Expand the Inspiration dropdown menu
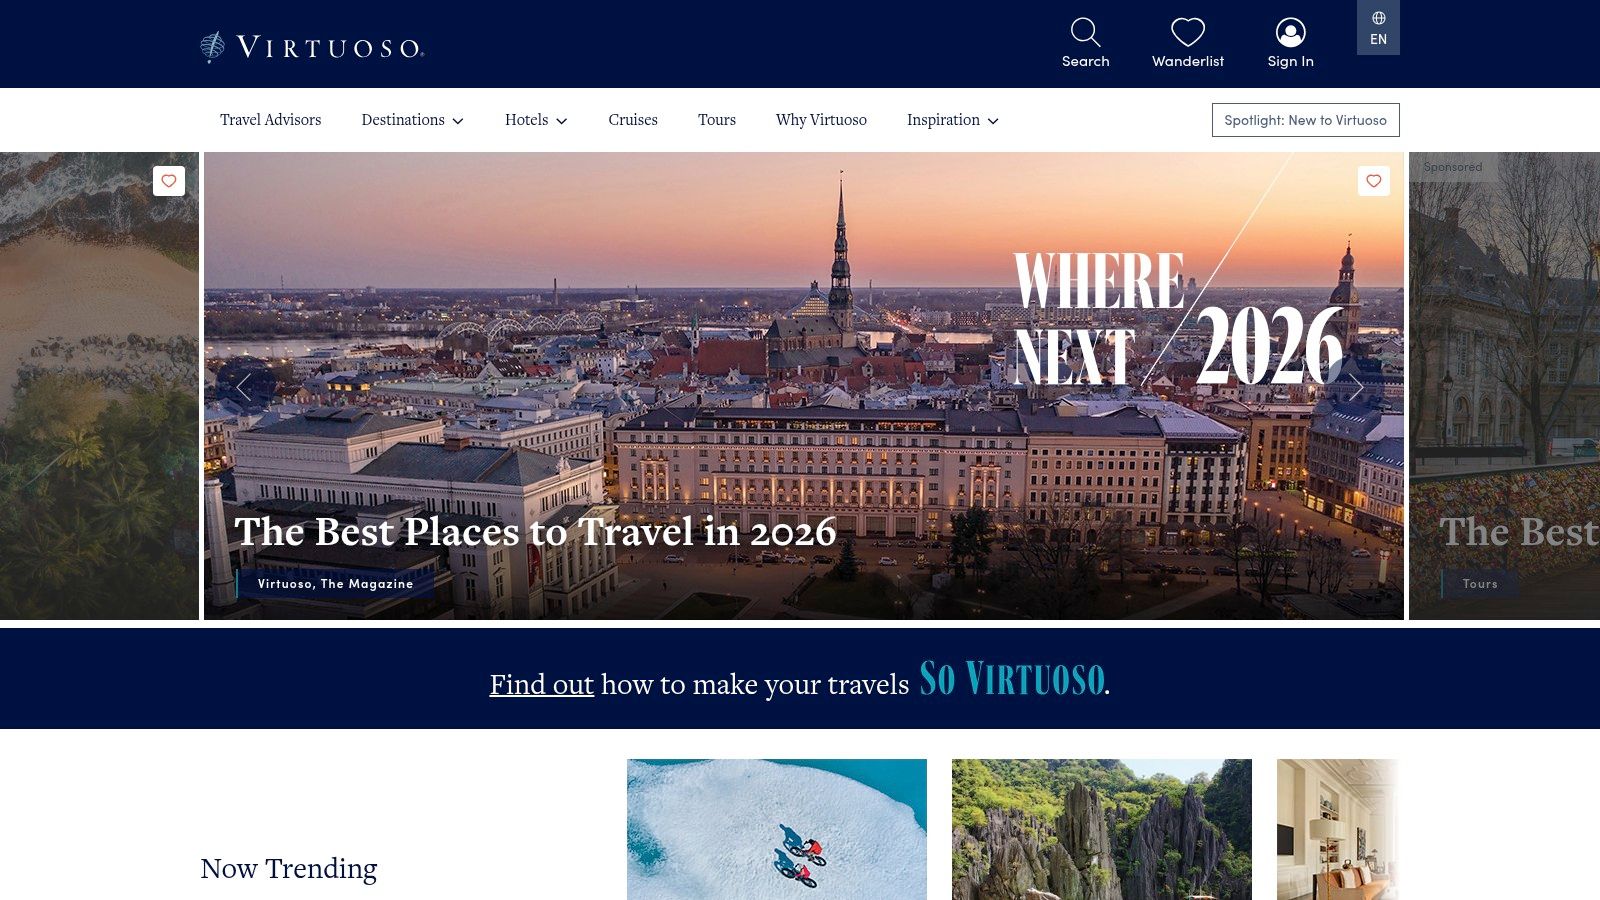The image size is (1600, 900). (x=952, y=120)
